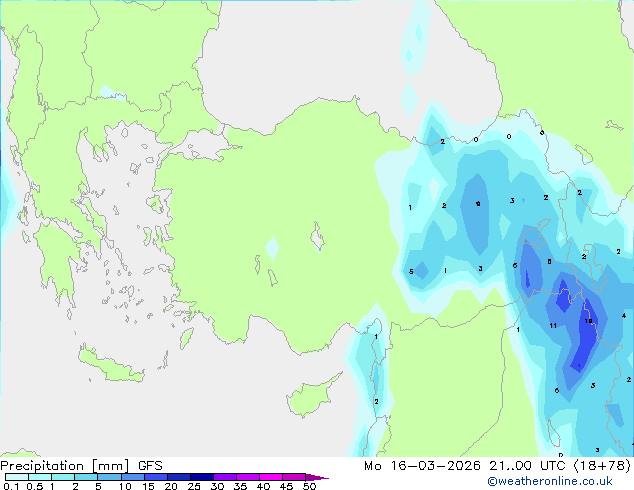Click the "0.5" legend scale label

(x=35, y=486)
